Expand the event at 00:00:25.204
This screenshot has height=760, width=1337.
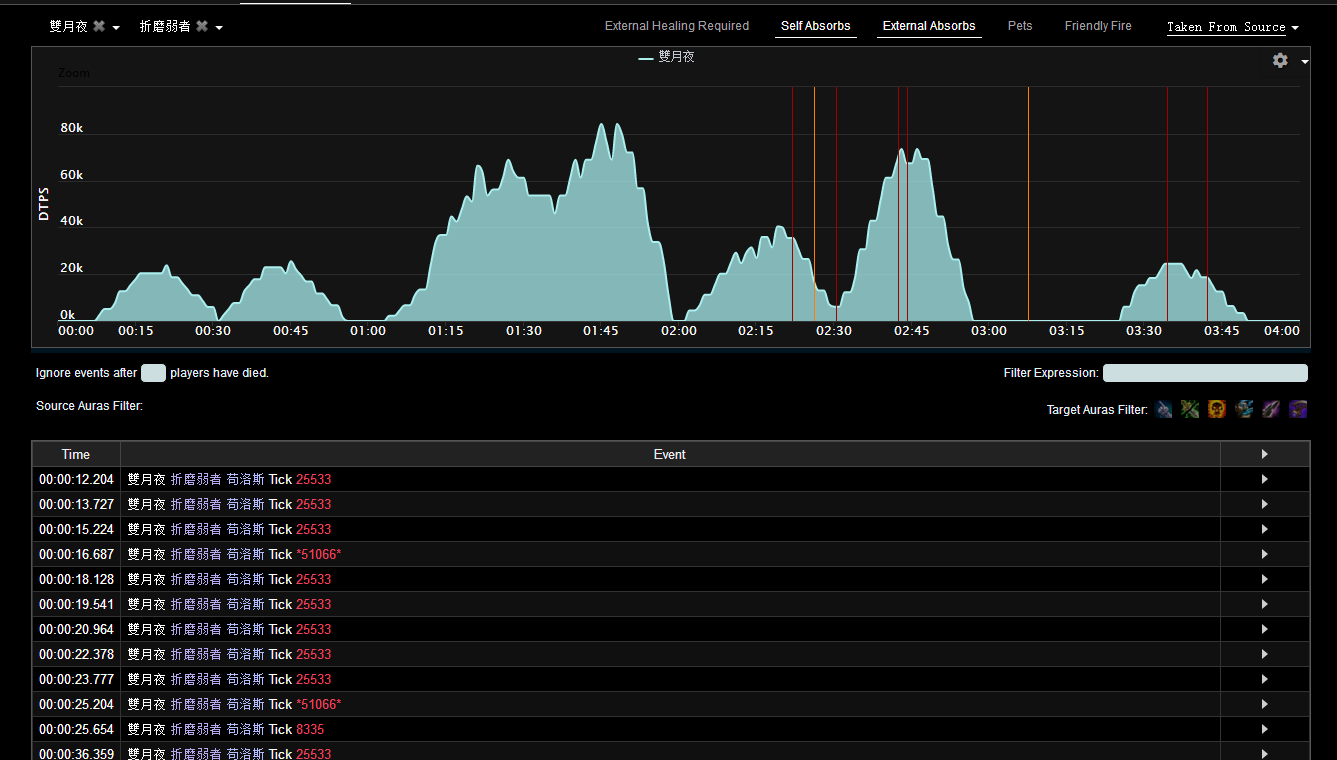click(x=1265, y=704)
